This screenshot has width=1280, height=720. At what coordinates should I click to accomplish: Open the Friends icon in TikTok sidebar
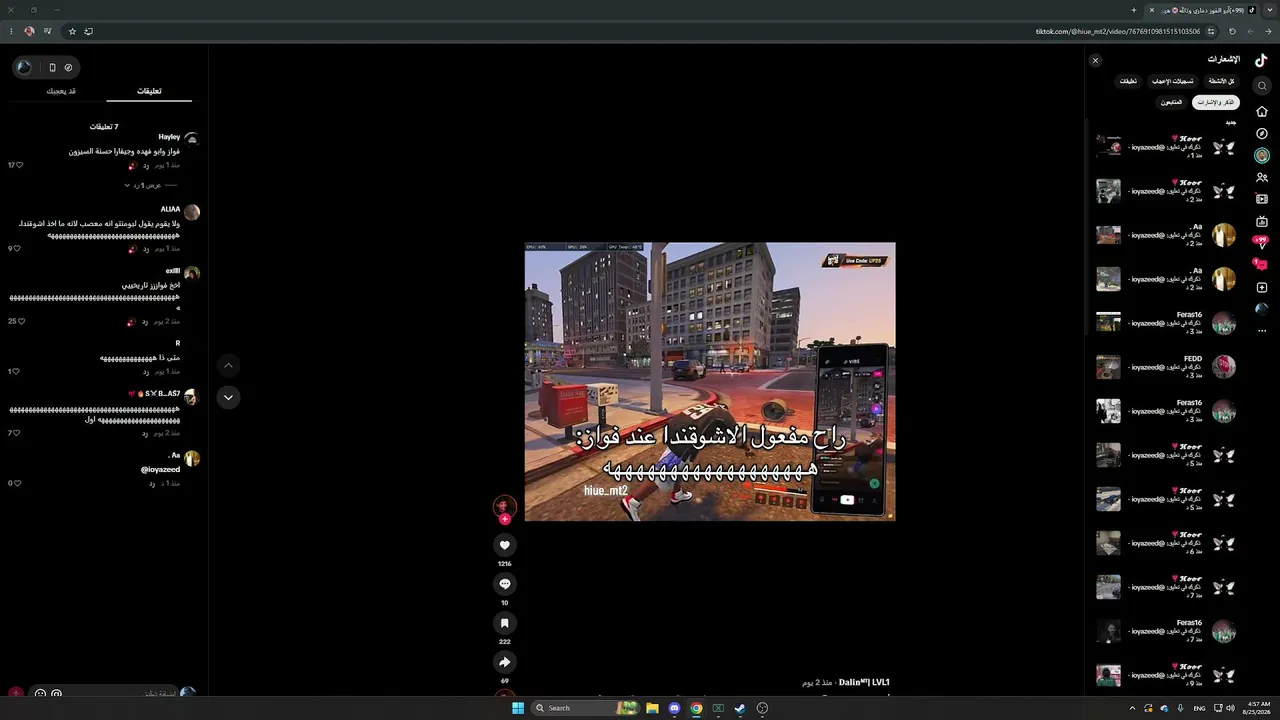pyautogui.click(x=1262, y=177)
